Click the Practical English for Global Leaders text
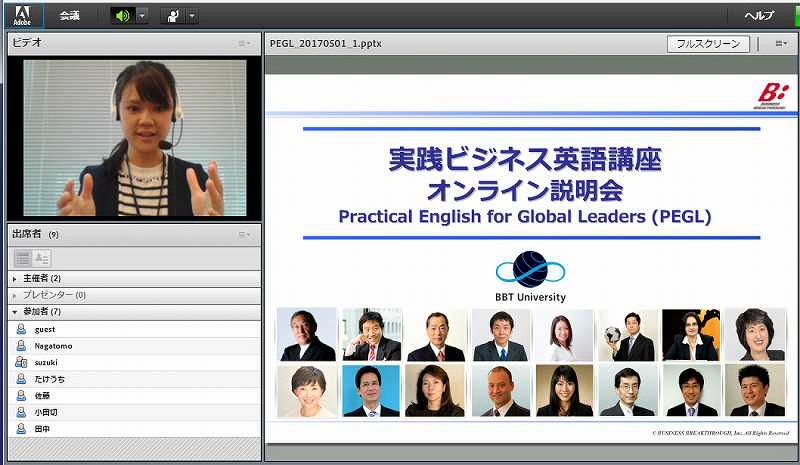 [524, 217]
